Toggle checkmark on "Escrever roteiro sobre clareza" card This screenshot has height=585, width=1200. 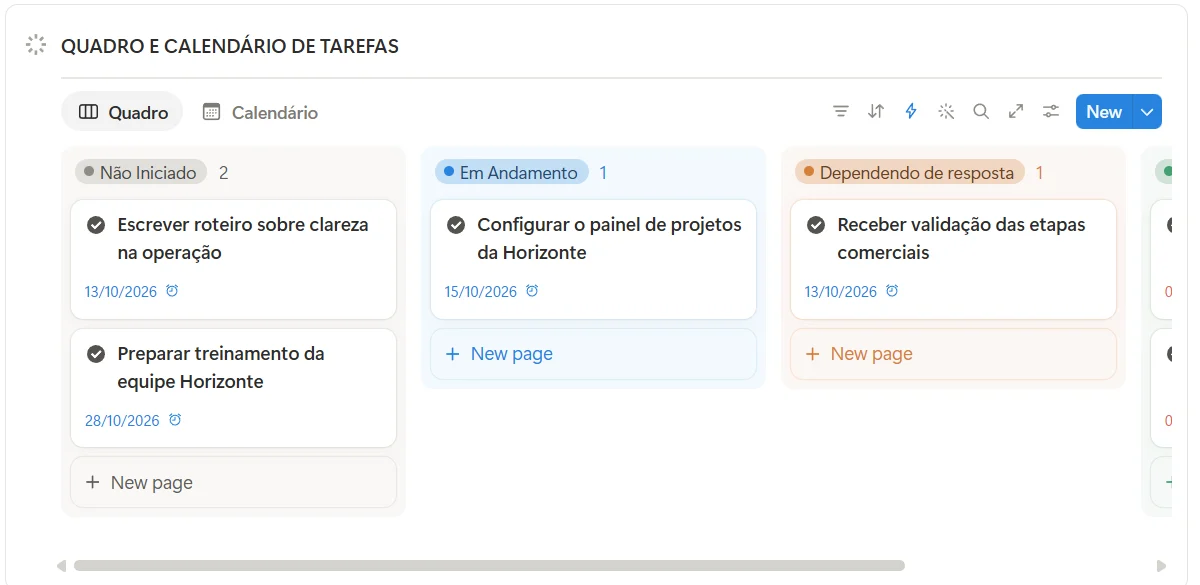96,225
